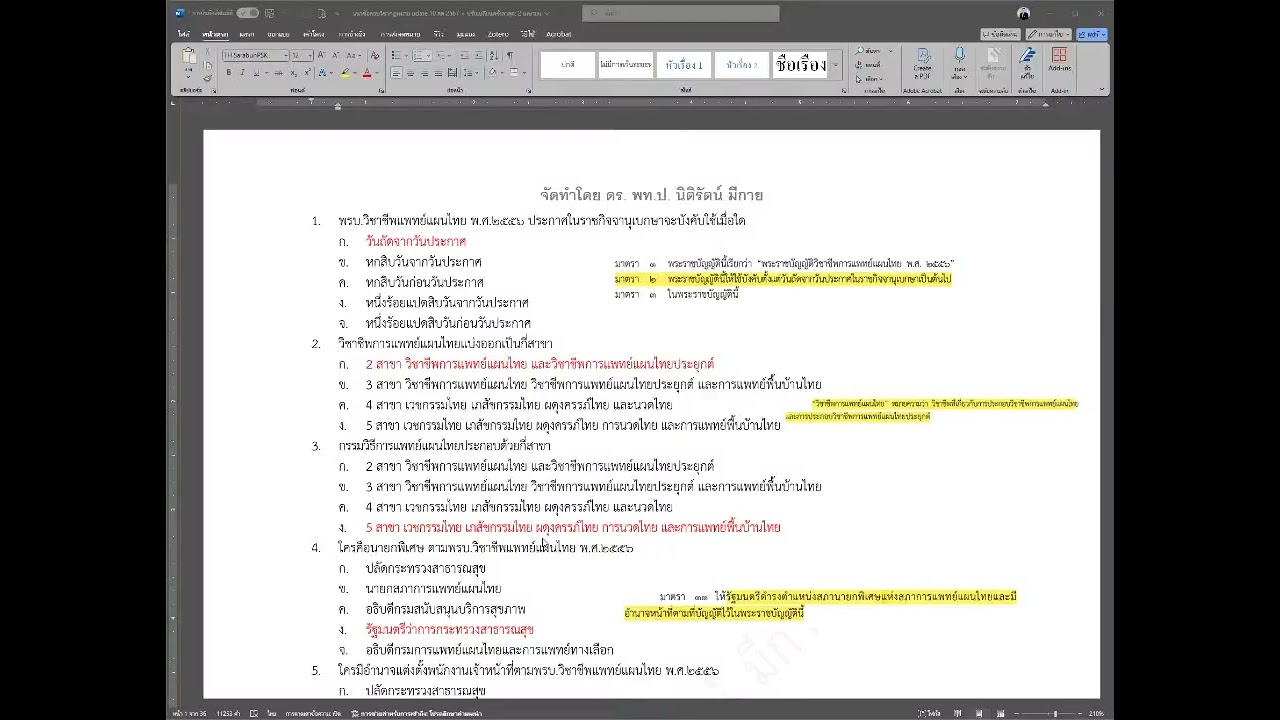
Task: Switch to the Insert ribbon tab
Action: click(x=246, y=34)
